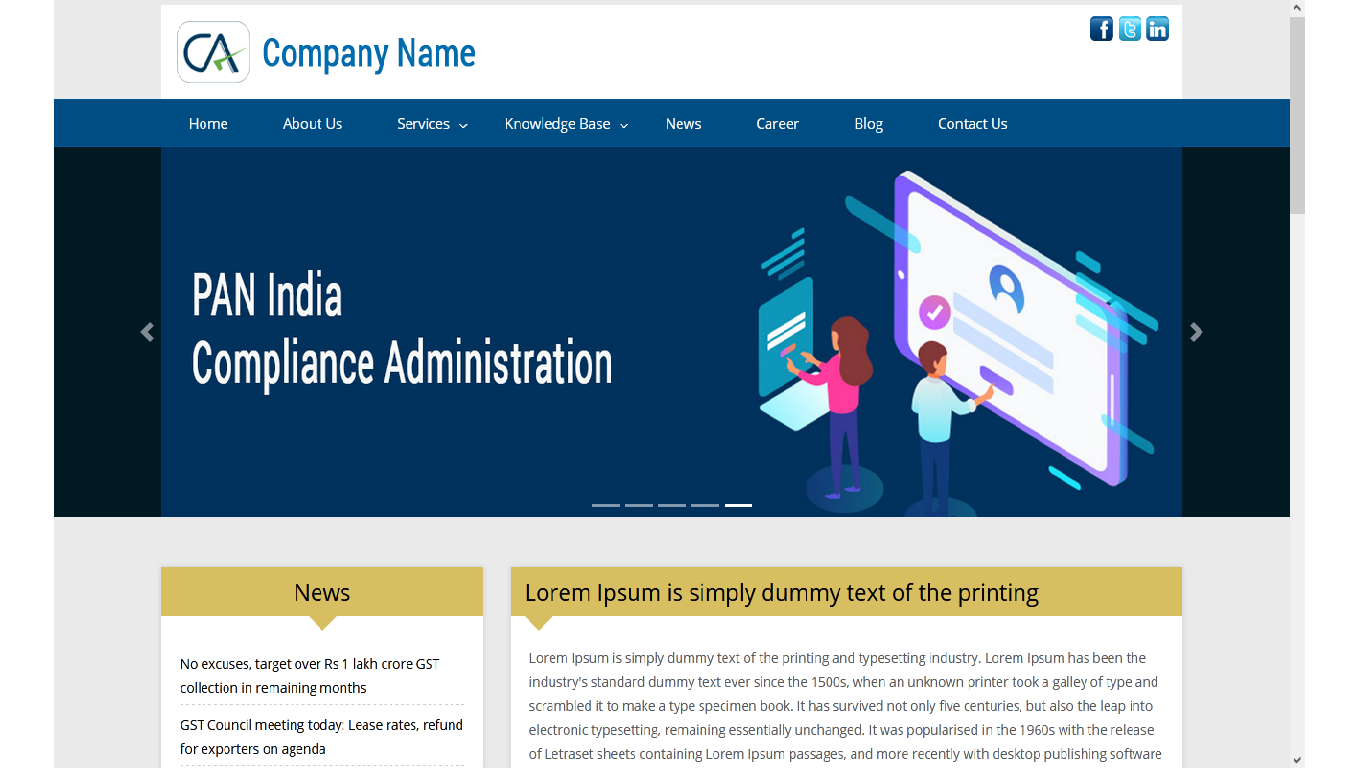Open the Contact Us page
This screenshot has width=1360, height=768.
click(x=972, y=124)
